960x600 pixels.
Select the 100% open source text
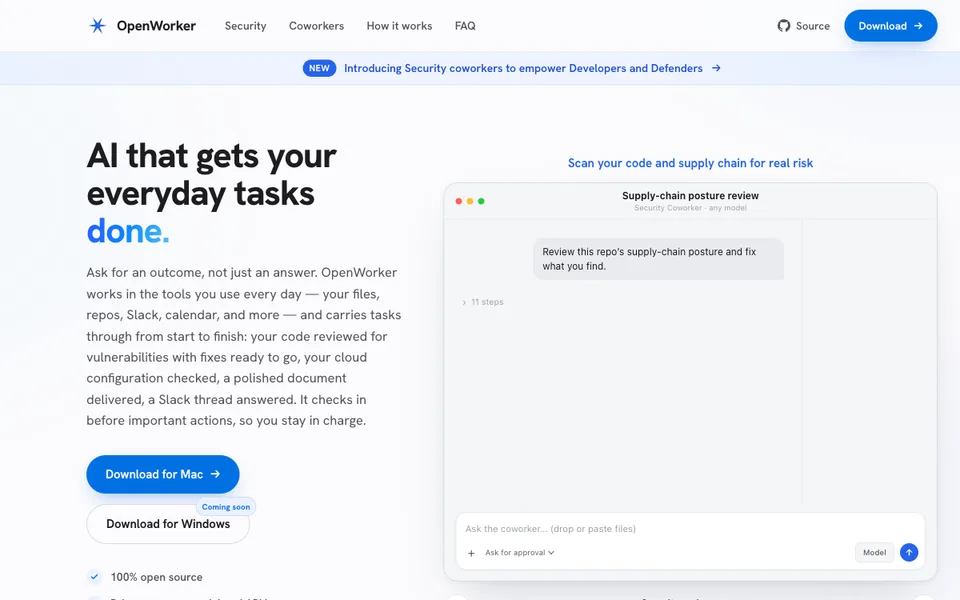click(x=156, y=577)
